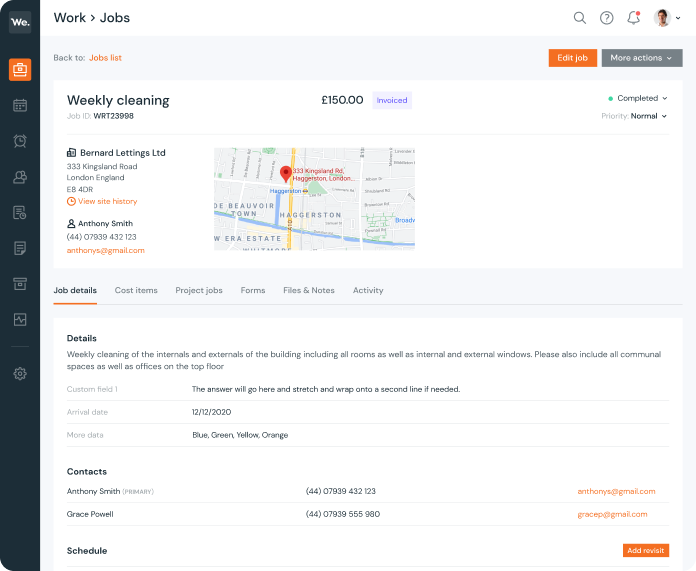Image resolution: width=696 pixels, height=571 pixels.
Task: Open the Files & Notes tab
Action: tap(309, 290)
